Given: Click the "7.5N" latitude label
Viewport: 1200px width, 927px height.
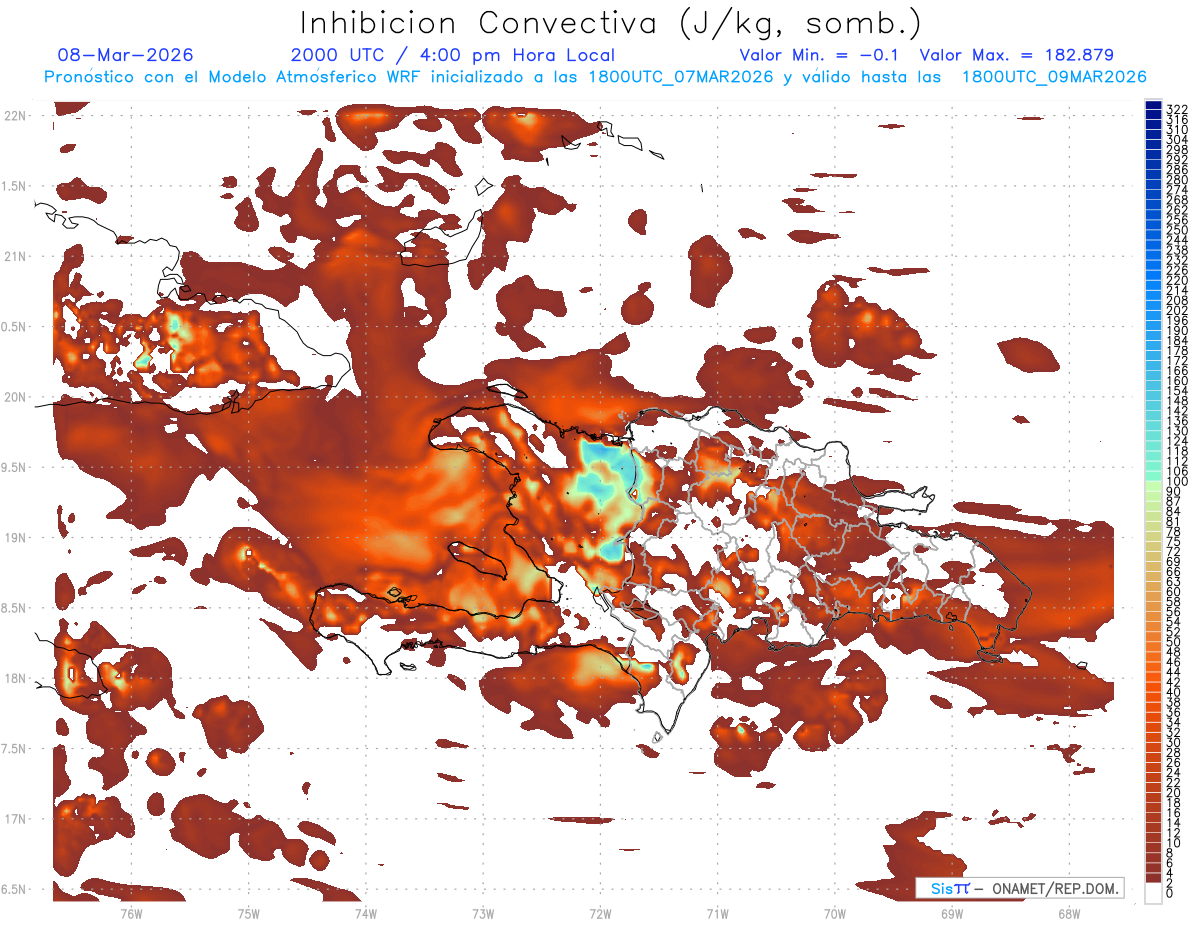Looking at the screenshot, I should 15,748.
